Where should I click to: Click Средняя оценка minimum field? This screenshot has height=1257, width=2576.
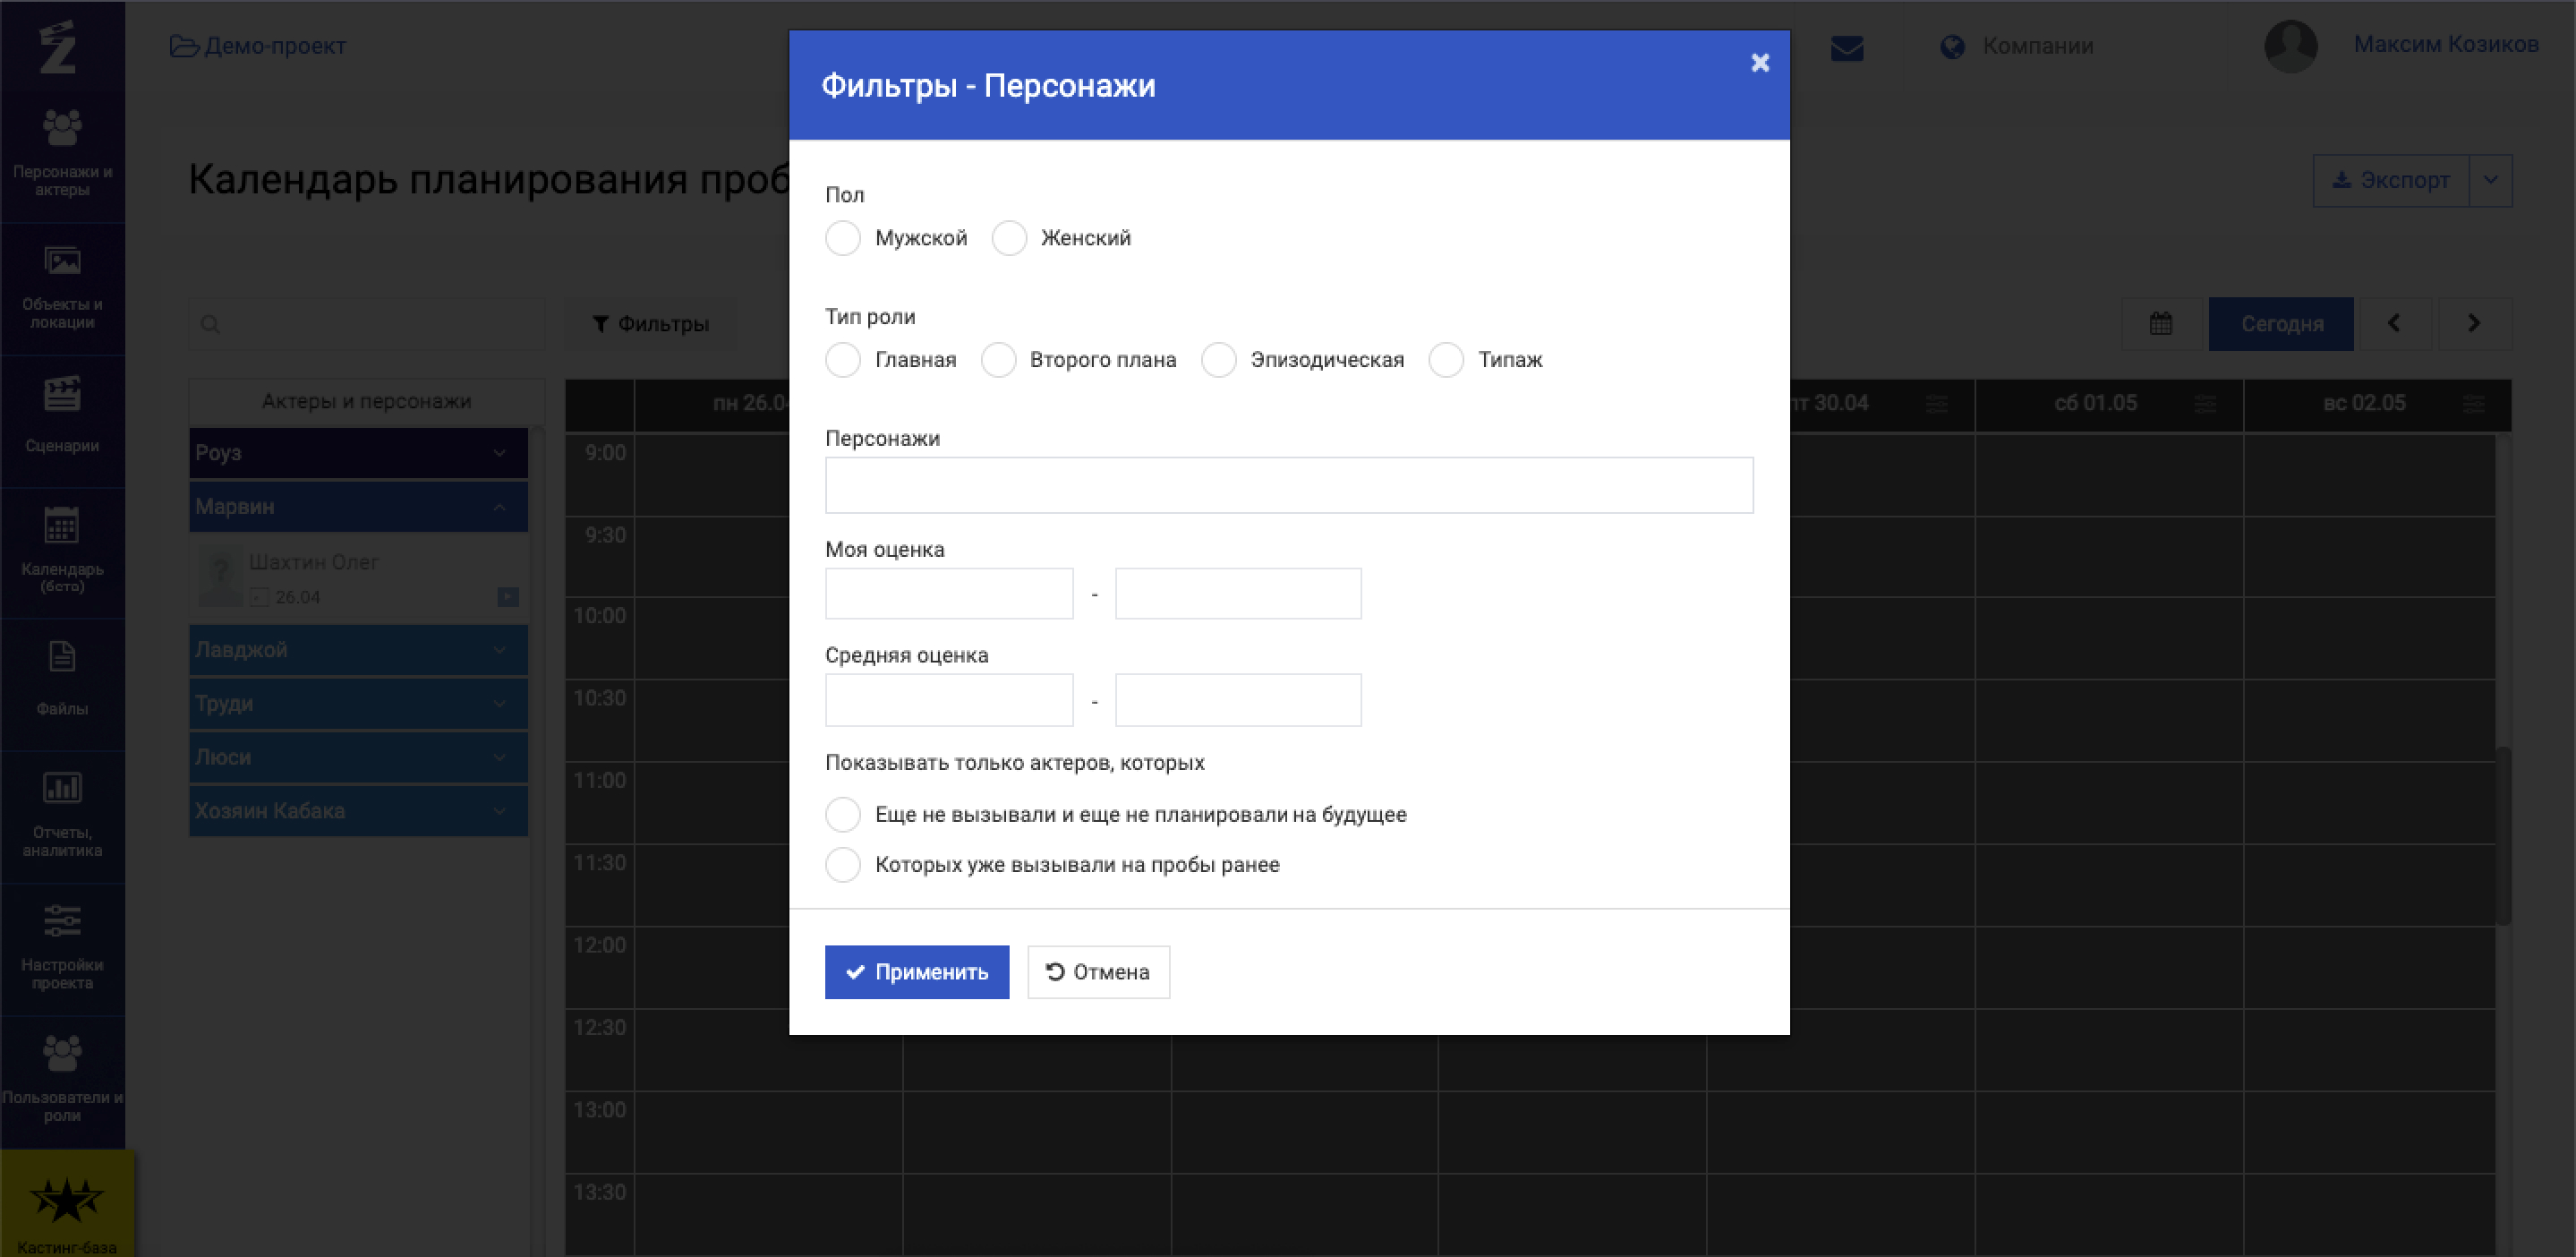tap(949, 699)
